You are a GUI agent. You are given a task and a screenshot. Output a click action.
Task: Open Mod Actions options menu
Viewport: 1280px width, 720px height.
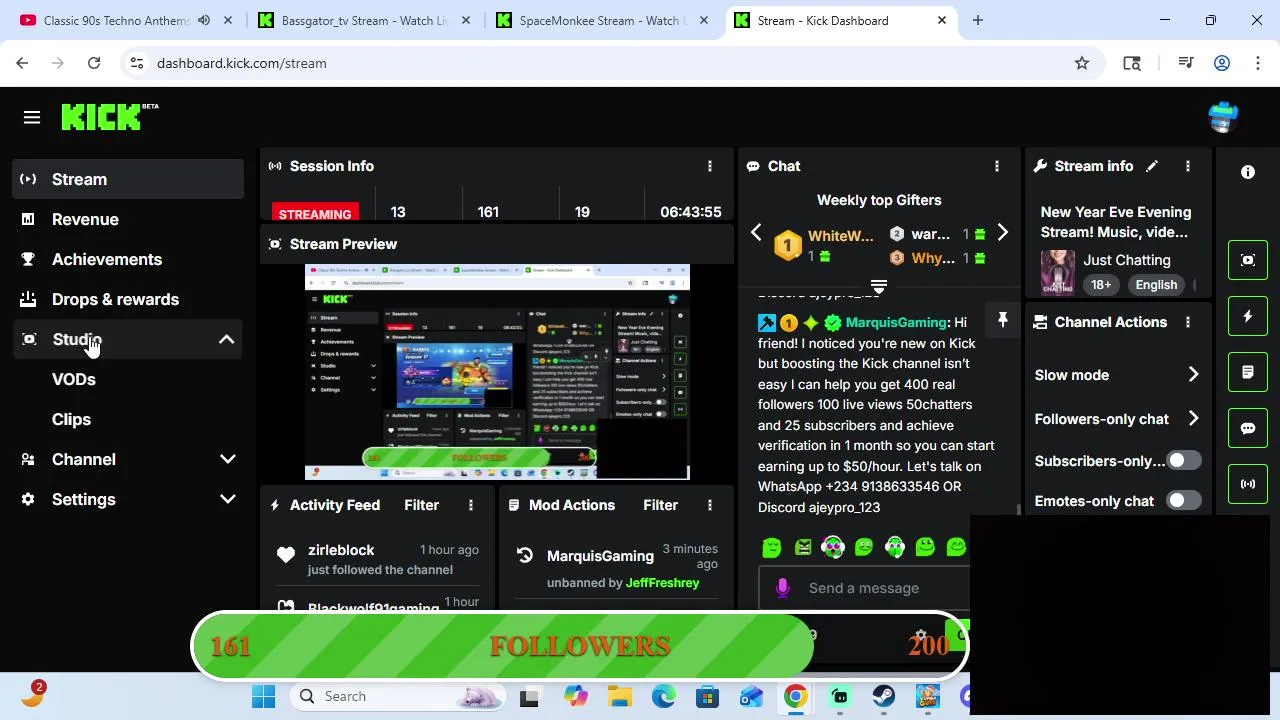pos(710,505)
